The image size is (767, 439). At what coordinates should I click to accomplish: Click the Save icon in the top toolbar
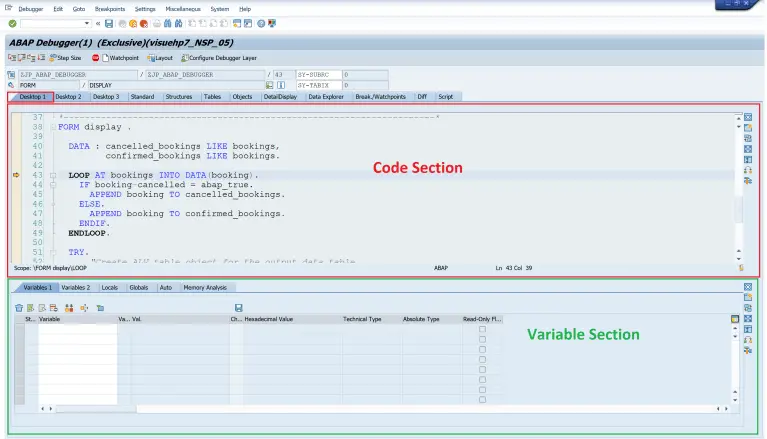coord(109,23)
